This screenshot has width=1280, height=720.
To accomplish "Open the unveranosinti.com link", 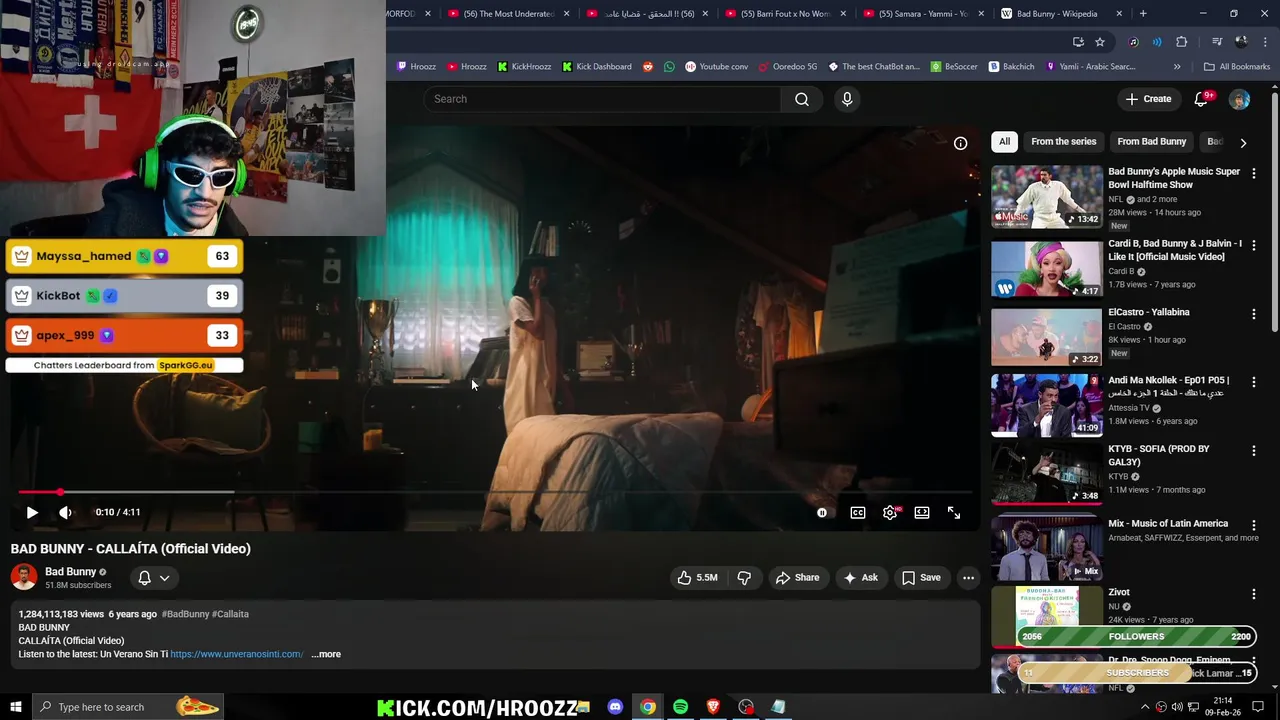I will (237, 654).
